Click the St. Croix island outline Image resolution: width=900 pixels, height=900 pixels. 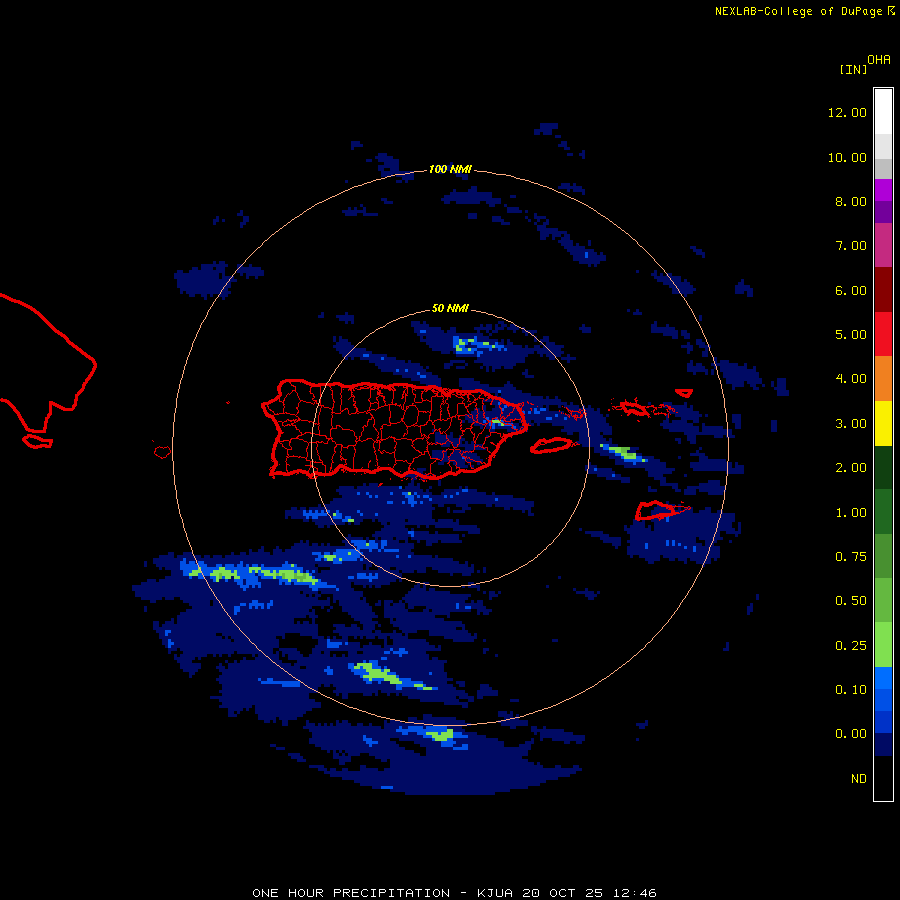(662, 510)
